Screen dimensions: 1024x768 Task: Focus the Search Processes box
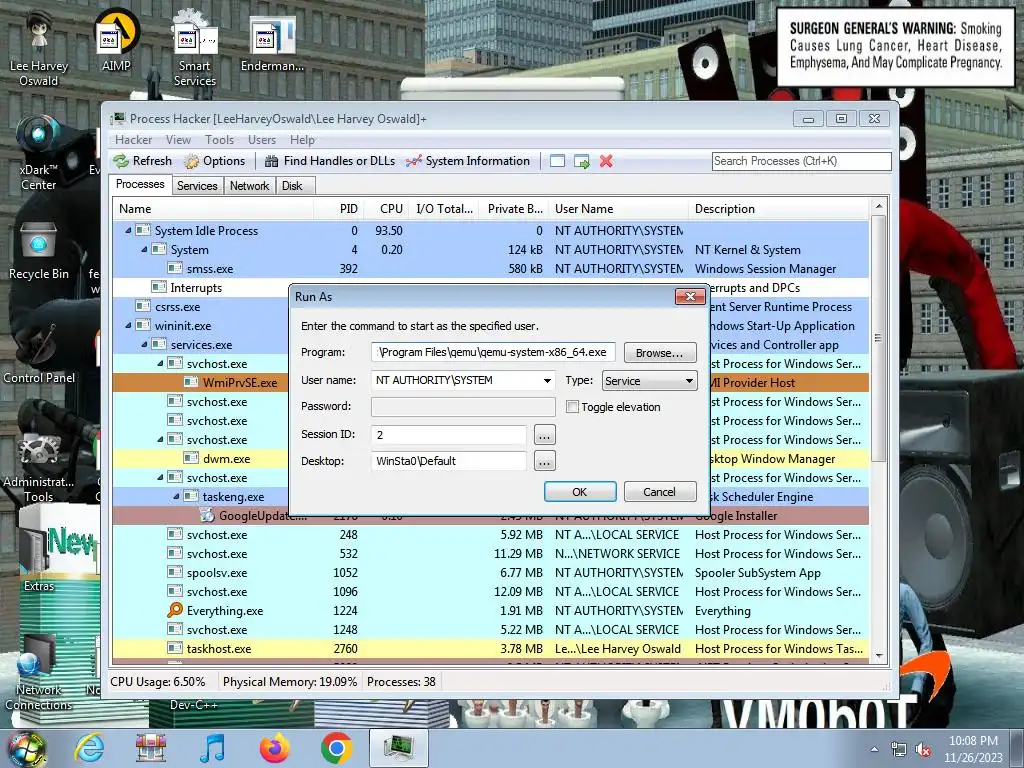tap(802, 161)
